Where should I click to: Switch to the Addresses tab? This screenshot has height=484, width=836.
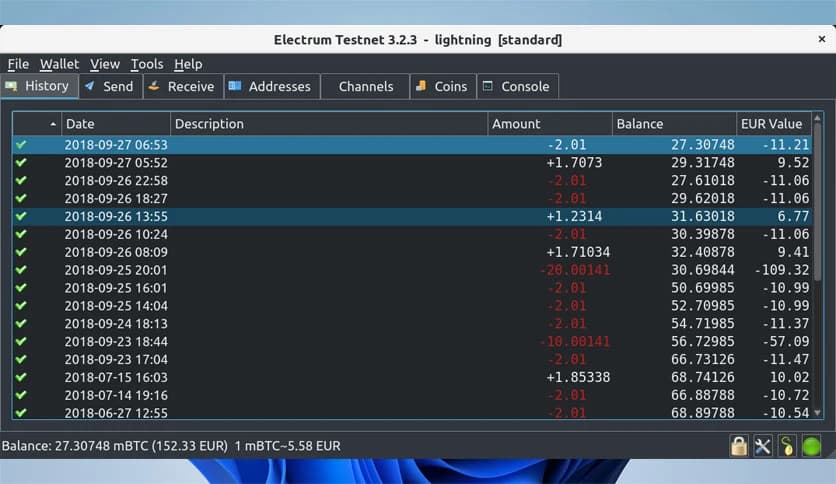coord(272,86)
